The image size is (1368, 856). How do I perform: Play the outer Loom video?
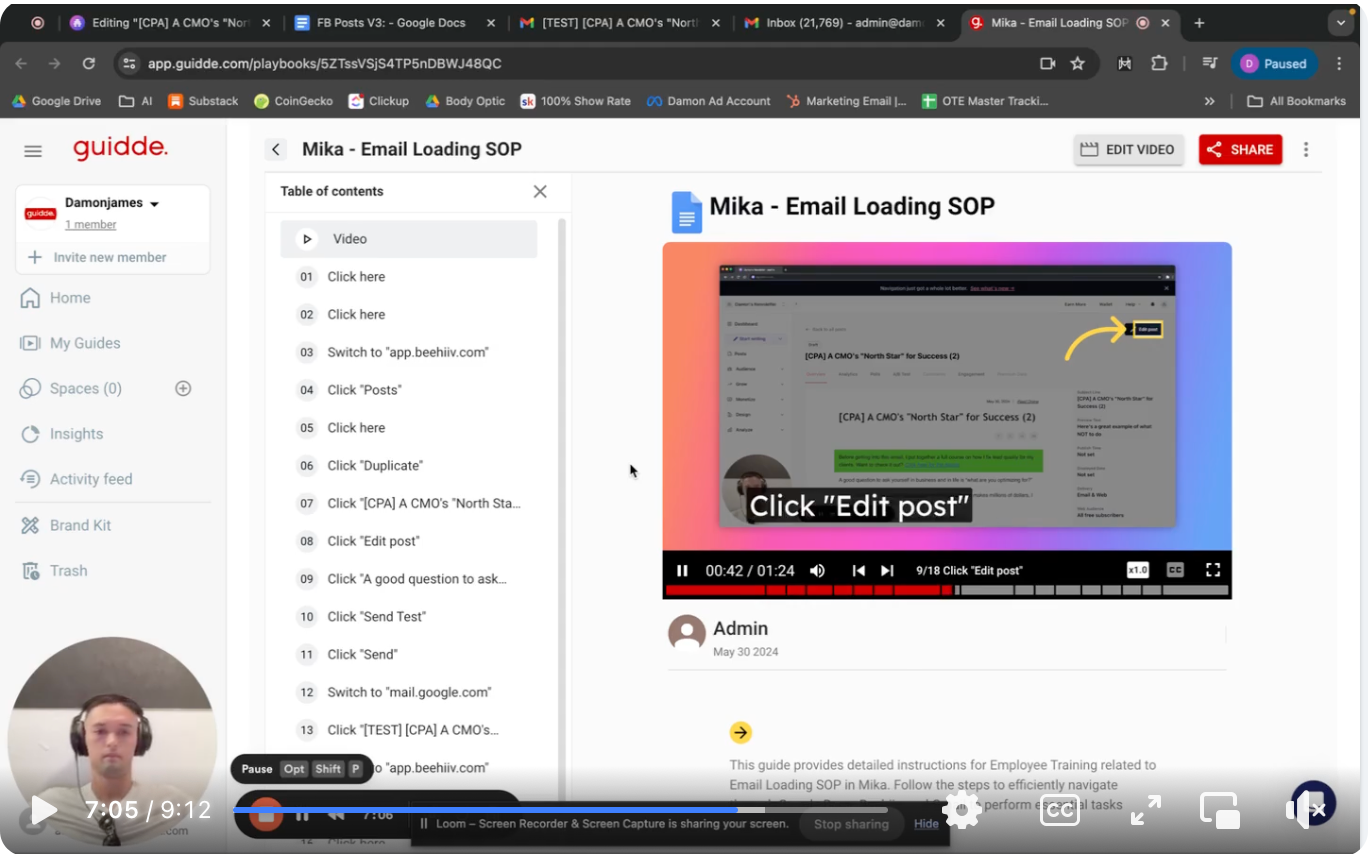pos(43,809)
